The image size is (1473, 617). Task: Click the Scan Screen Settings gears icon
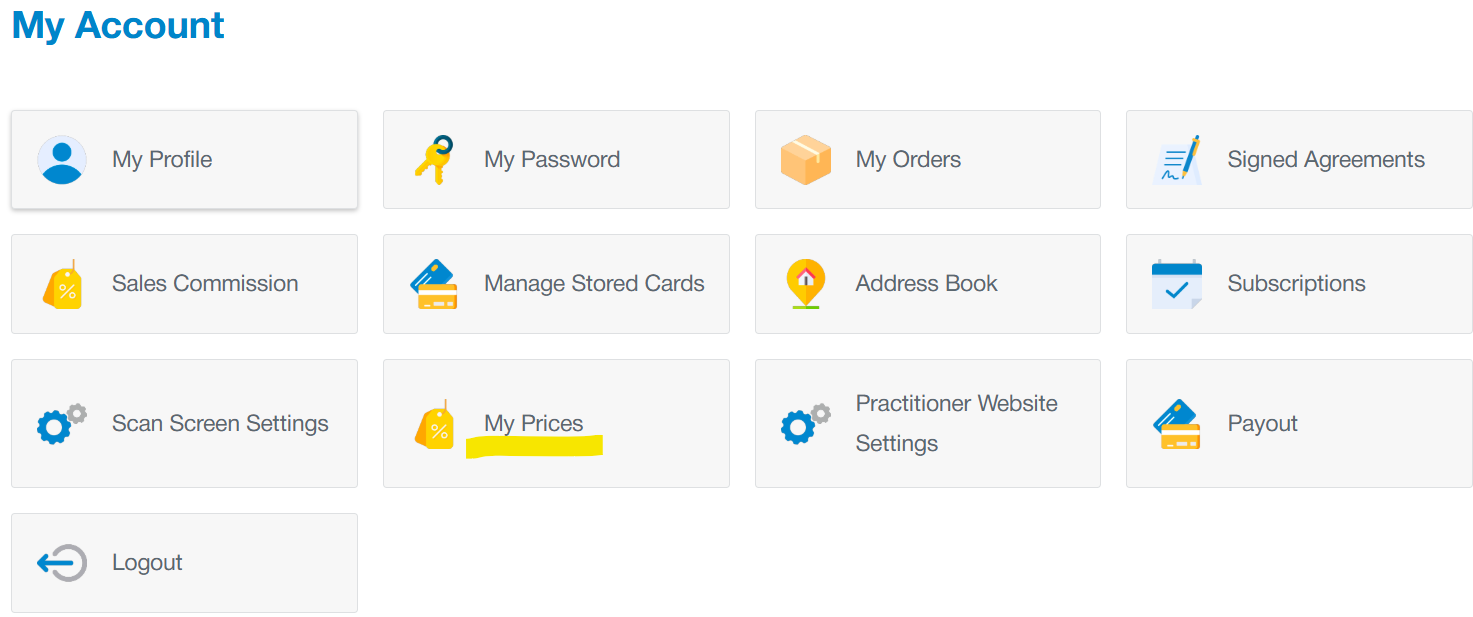click(62, 424)
